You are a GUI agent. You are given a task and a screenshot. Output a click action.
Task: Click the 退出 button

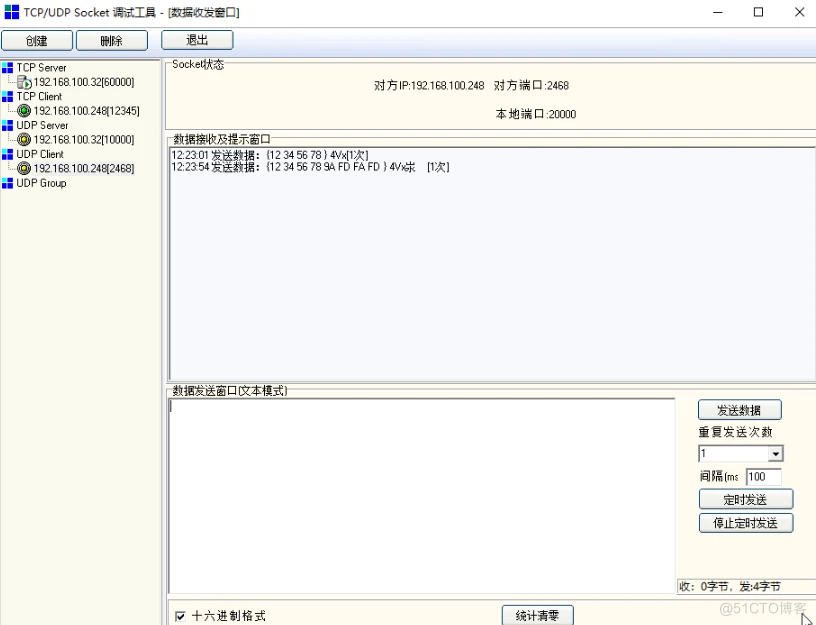[196, 40]
